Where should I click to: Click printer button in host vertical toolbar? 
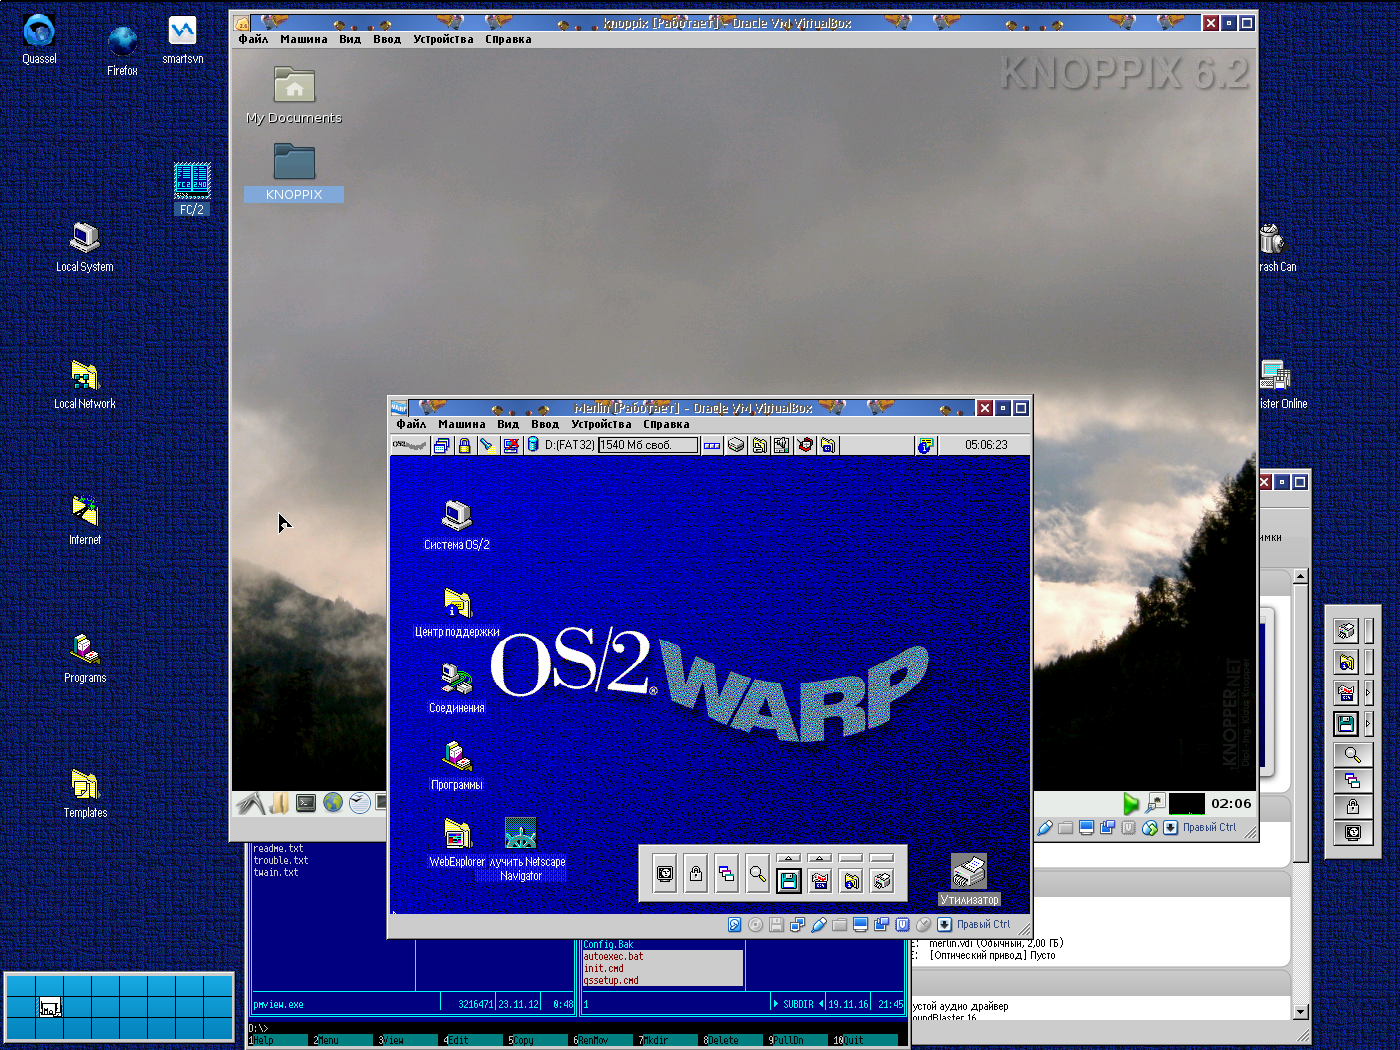(x=1346, y=630)
